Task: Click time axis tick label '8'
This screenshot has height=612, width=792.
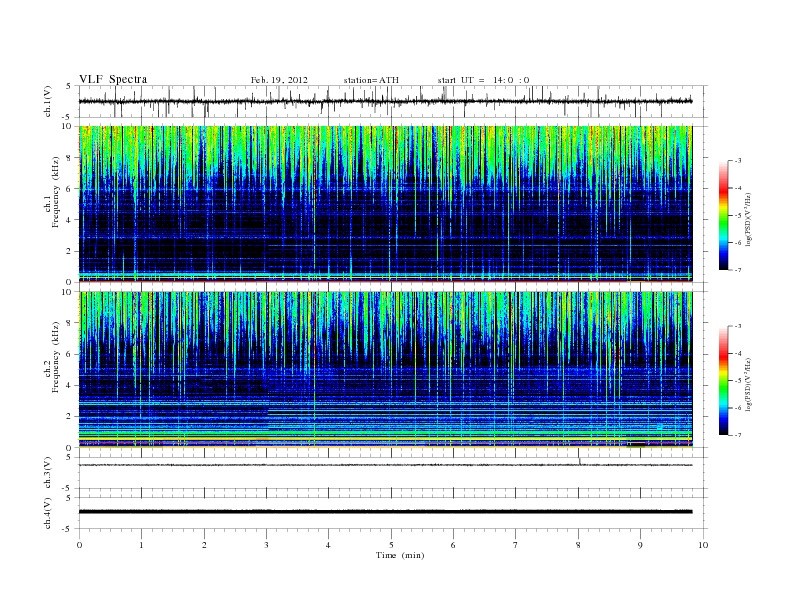Action: (578, 545)
